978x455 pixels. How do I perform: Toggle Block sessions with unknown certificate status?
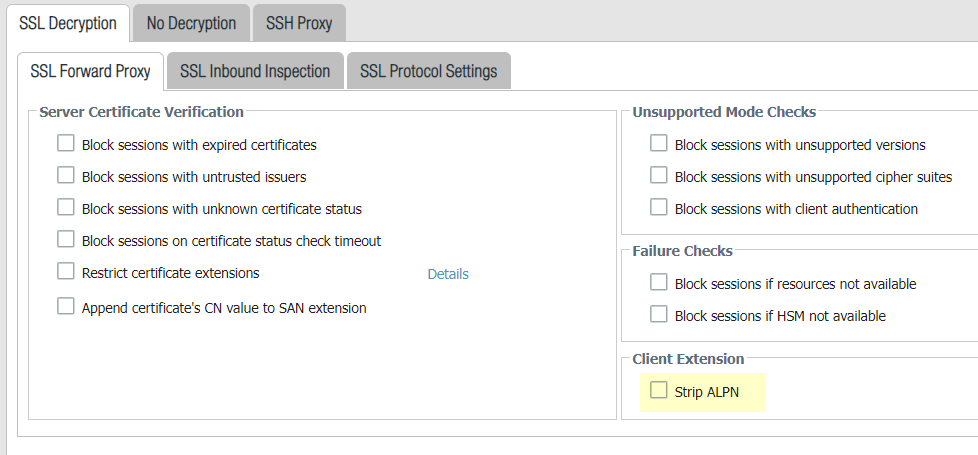click(x=66, y=208)
